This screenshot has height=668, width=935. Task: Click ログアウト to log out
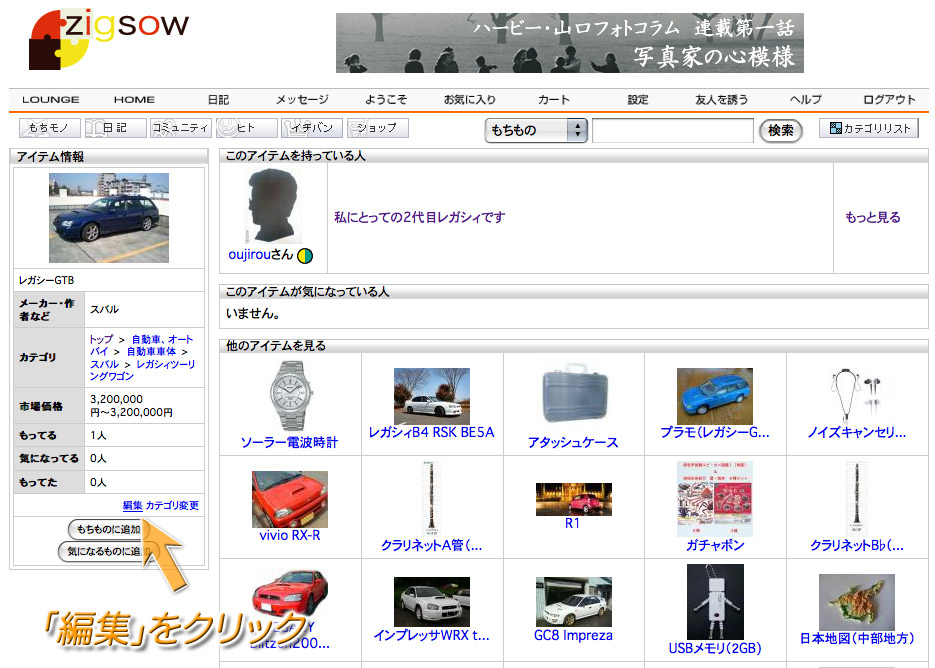tap(889, 100)
